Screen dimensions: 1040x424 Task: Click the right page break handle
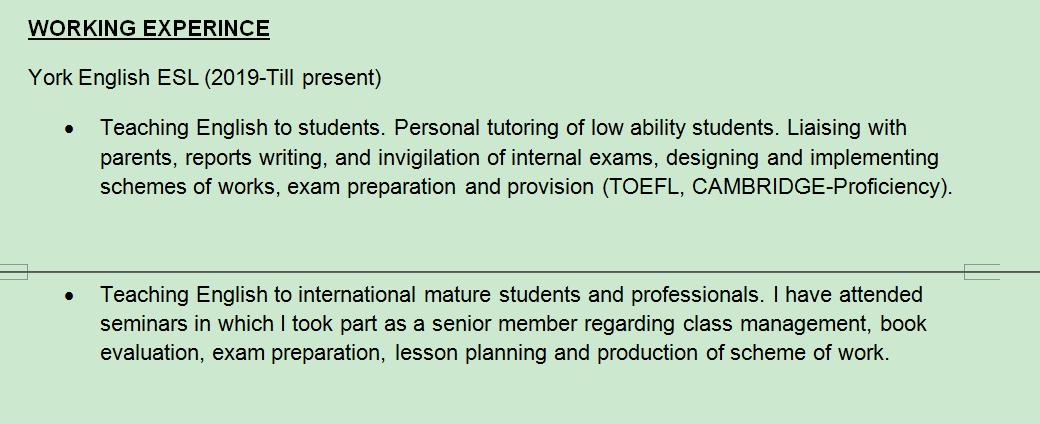coord(982,271)
